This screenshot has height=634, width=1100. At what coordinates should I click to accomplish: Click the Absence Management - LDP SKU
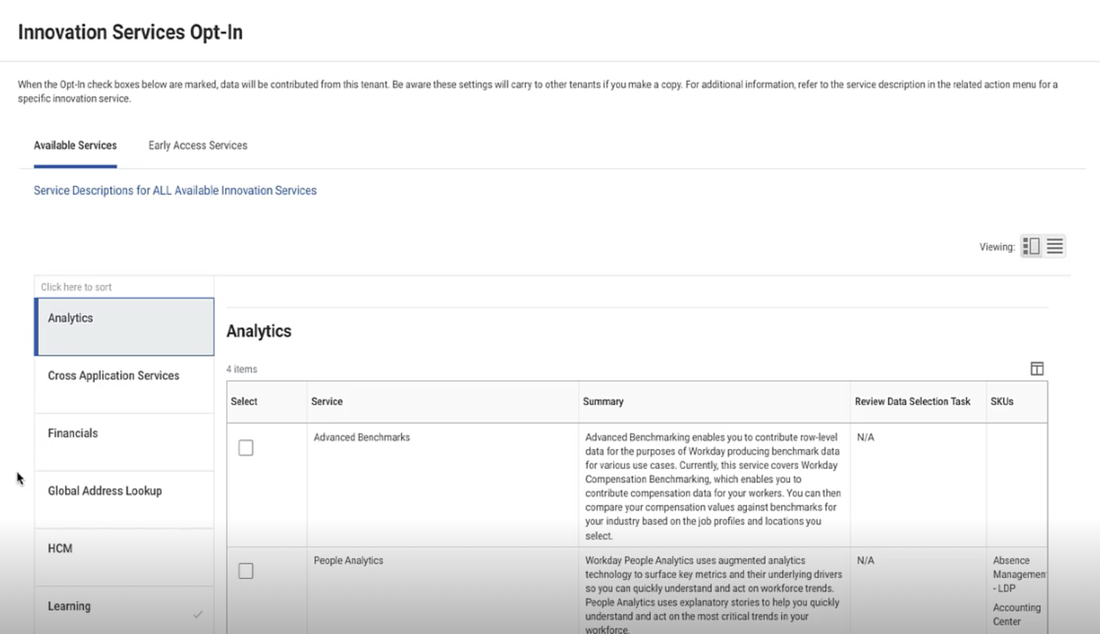tap(1019, 574)
